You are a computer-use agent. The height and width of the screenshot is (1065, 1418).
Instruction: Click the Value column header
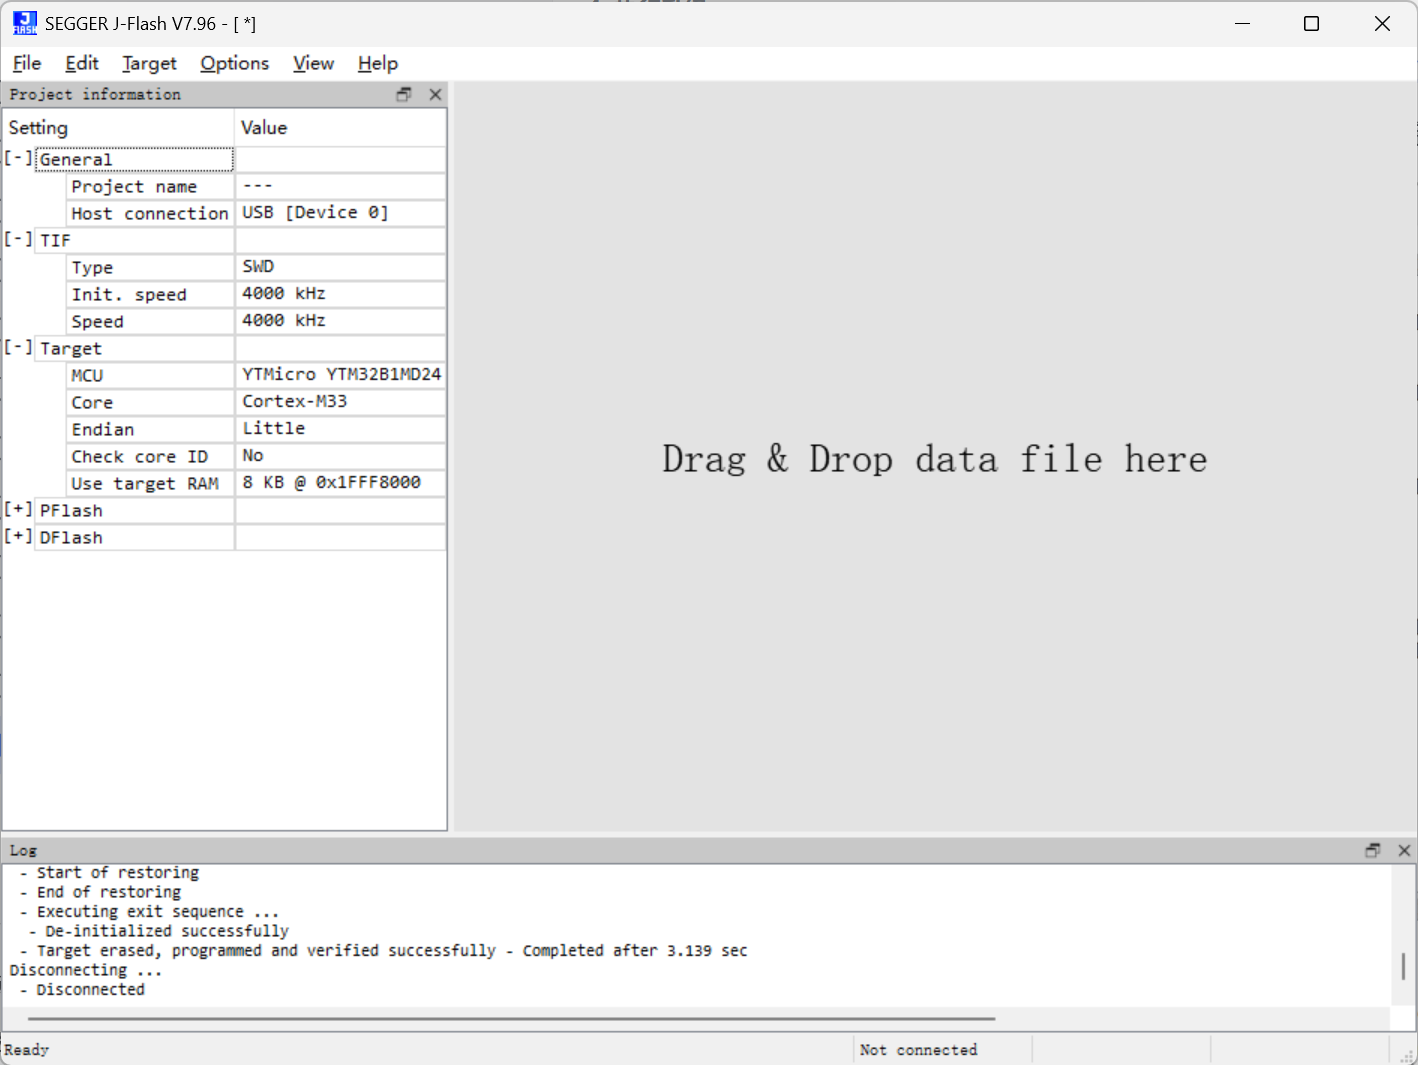tap(341, 127)
